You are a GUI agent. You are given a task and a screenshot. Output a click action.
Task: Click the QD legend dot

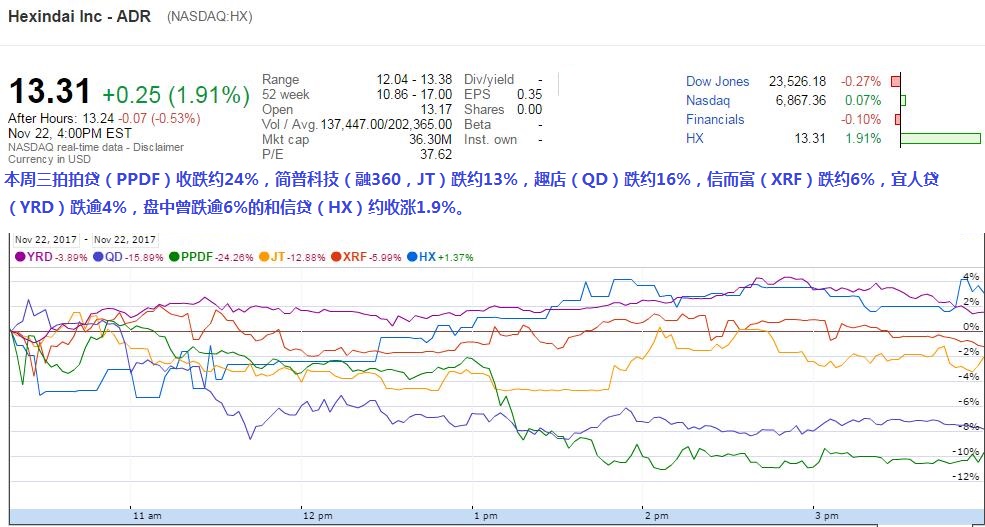[97, 257]
